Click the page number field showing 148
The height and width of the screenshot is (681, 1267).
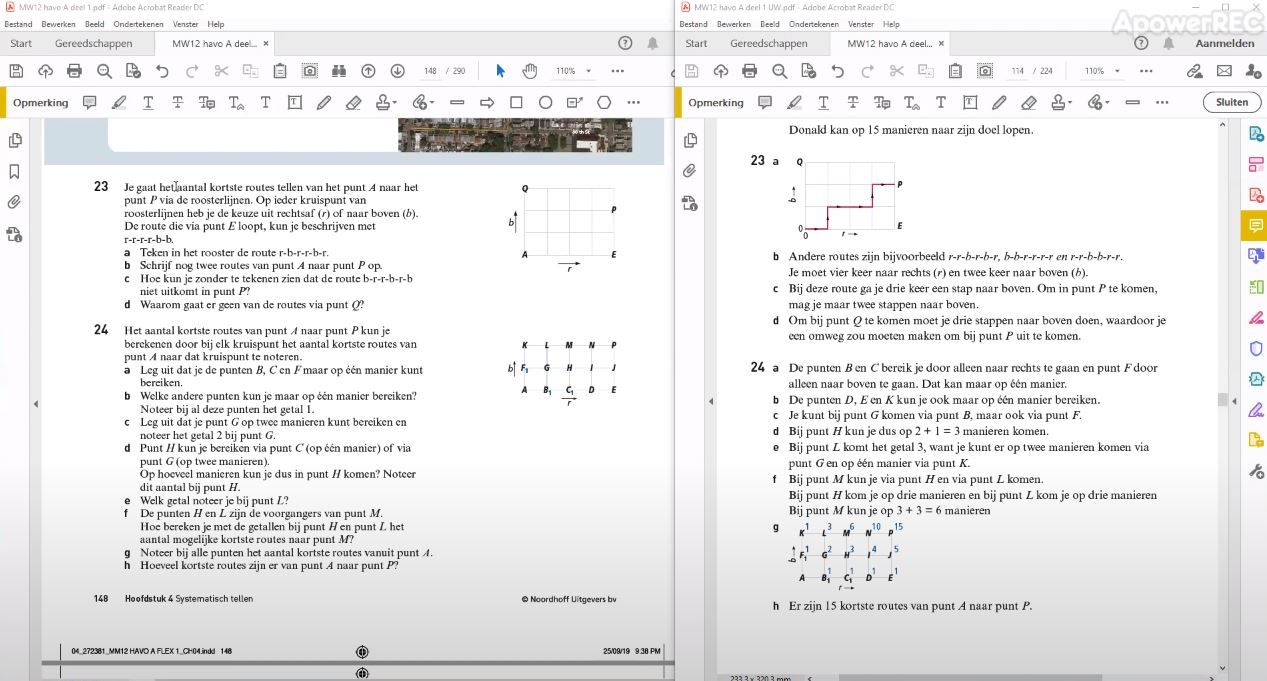coord(431,71)
